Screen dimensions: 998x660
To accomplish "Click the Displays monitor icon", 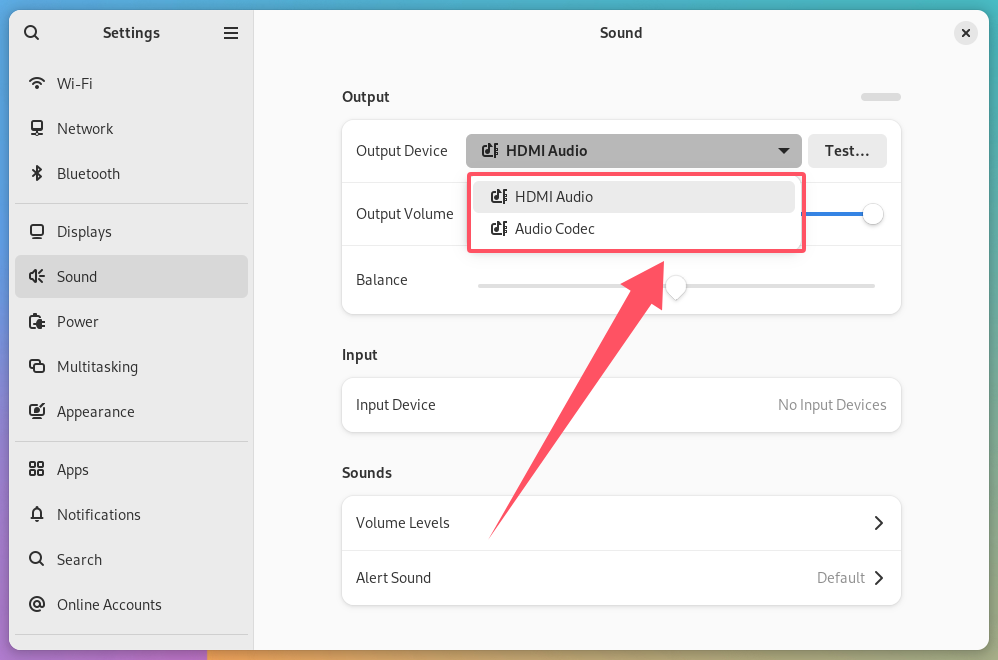I will click(x=37, y=232).
